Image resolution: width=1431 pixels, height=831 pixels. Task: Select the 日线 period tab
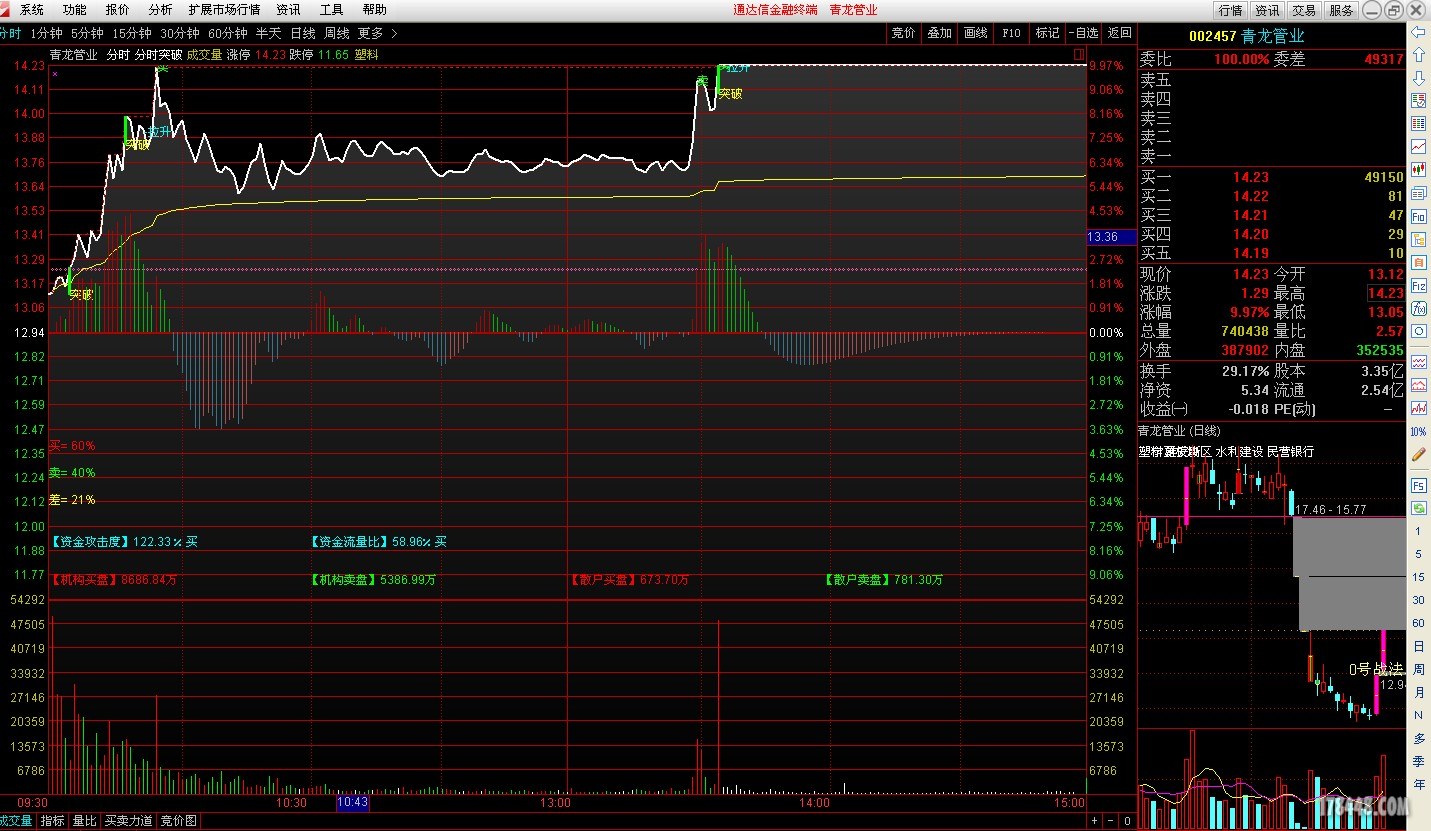point(302,33)
